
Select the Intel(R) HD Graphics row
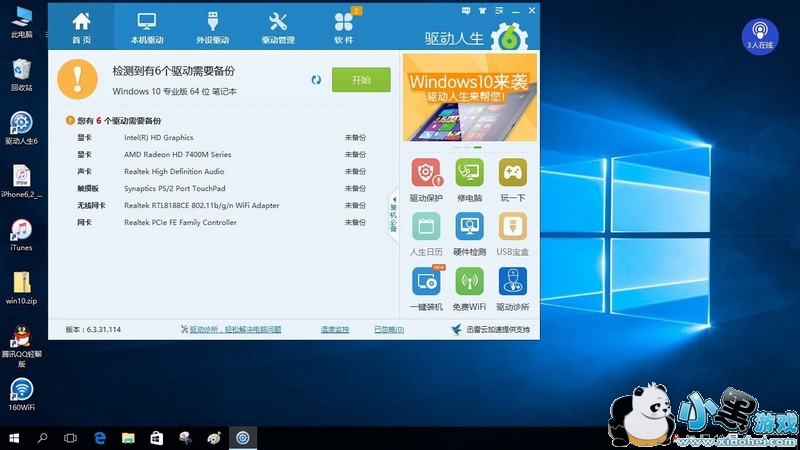coord(222,138)
